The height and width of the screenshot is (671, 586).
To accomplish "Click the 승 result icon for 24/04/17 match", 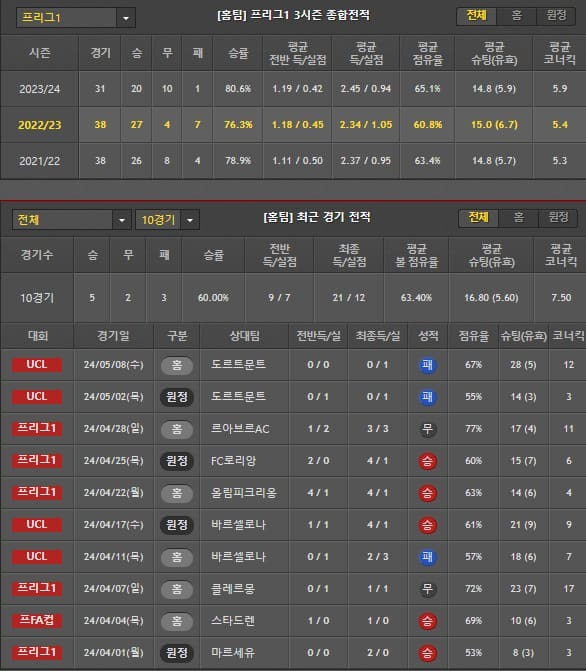I will coord(427,525).
